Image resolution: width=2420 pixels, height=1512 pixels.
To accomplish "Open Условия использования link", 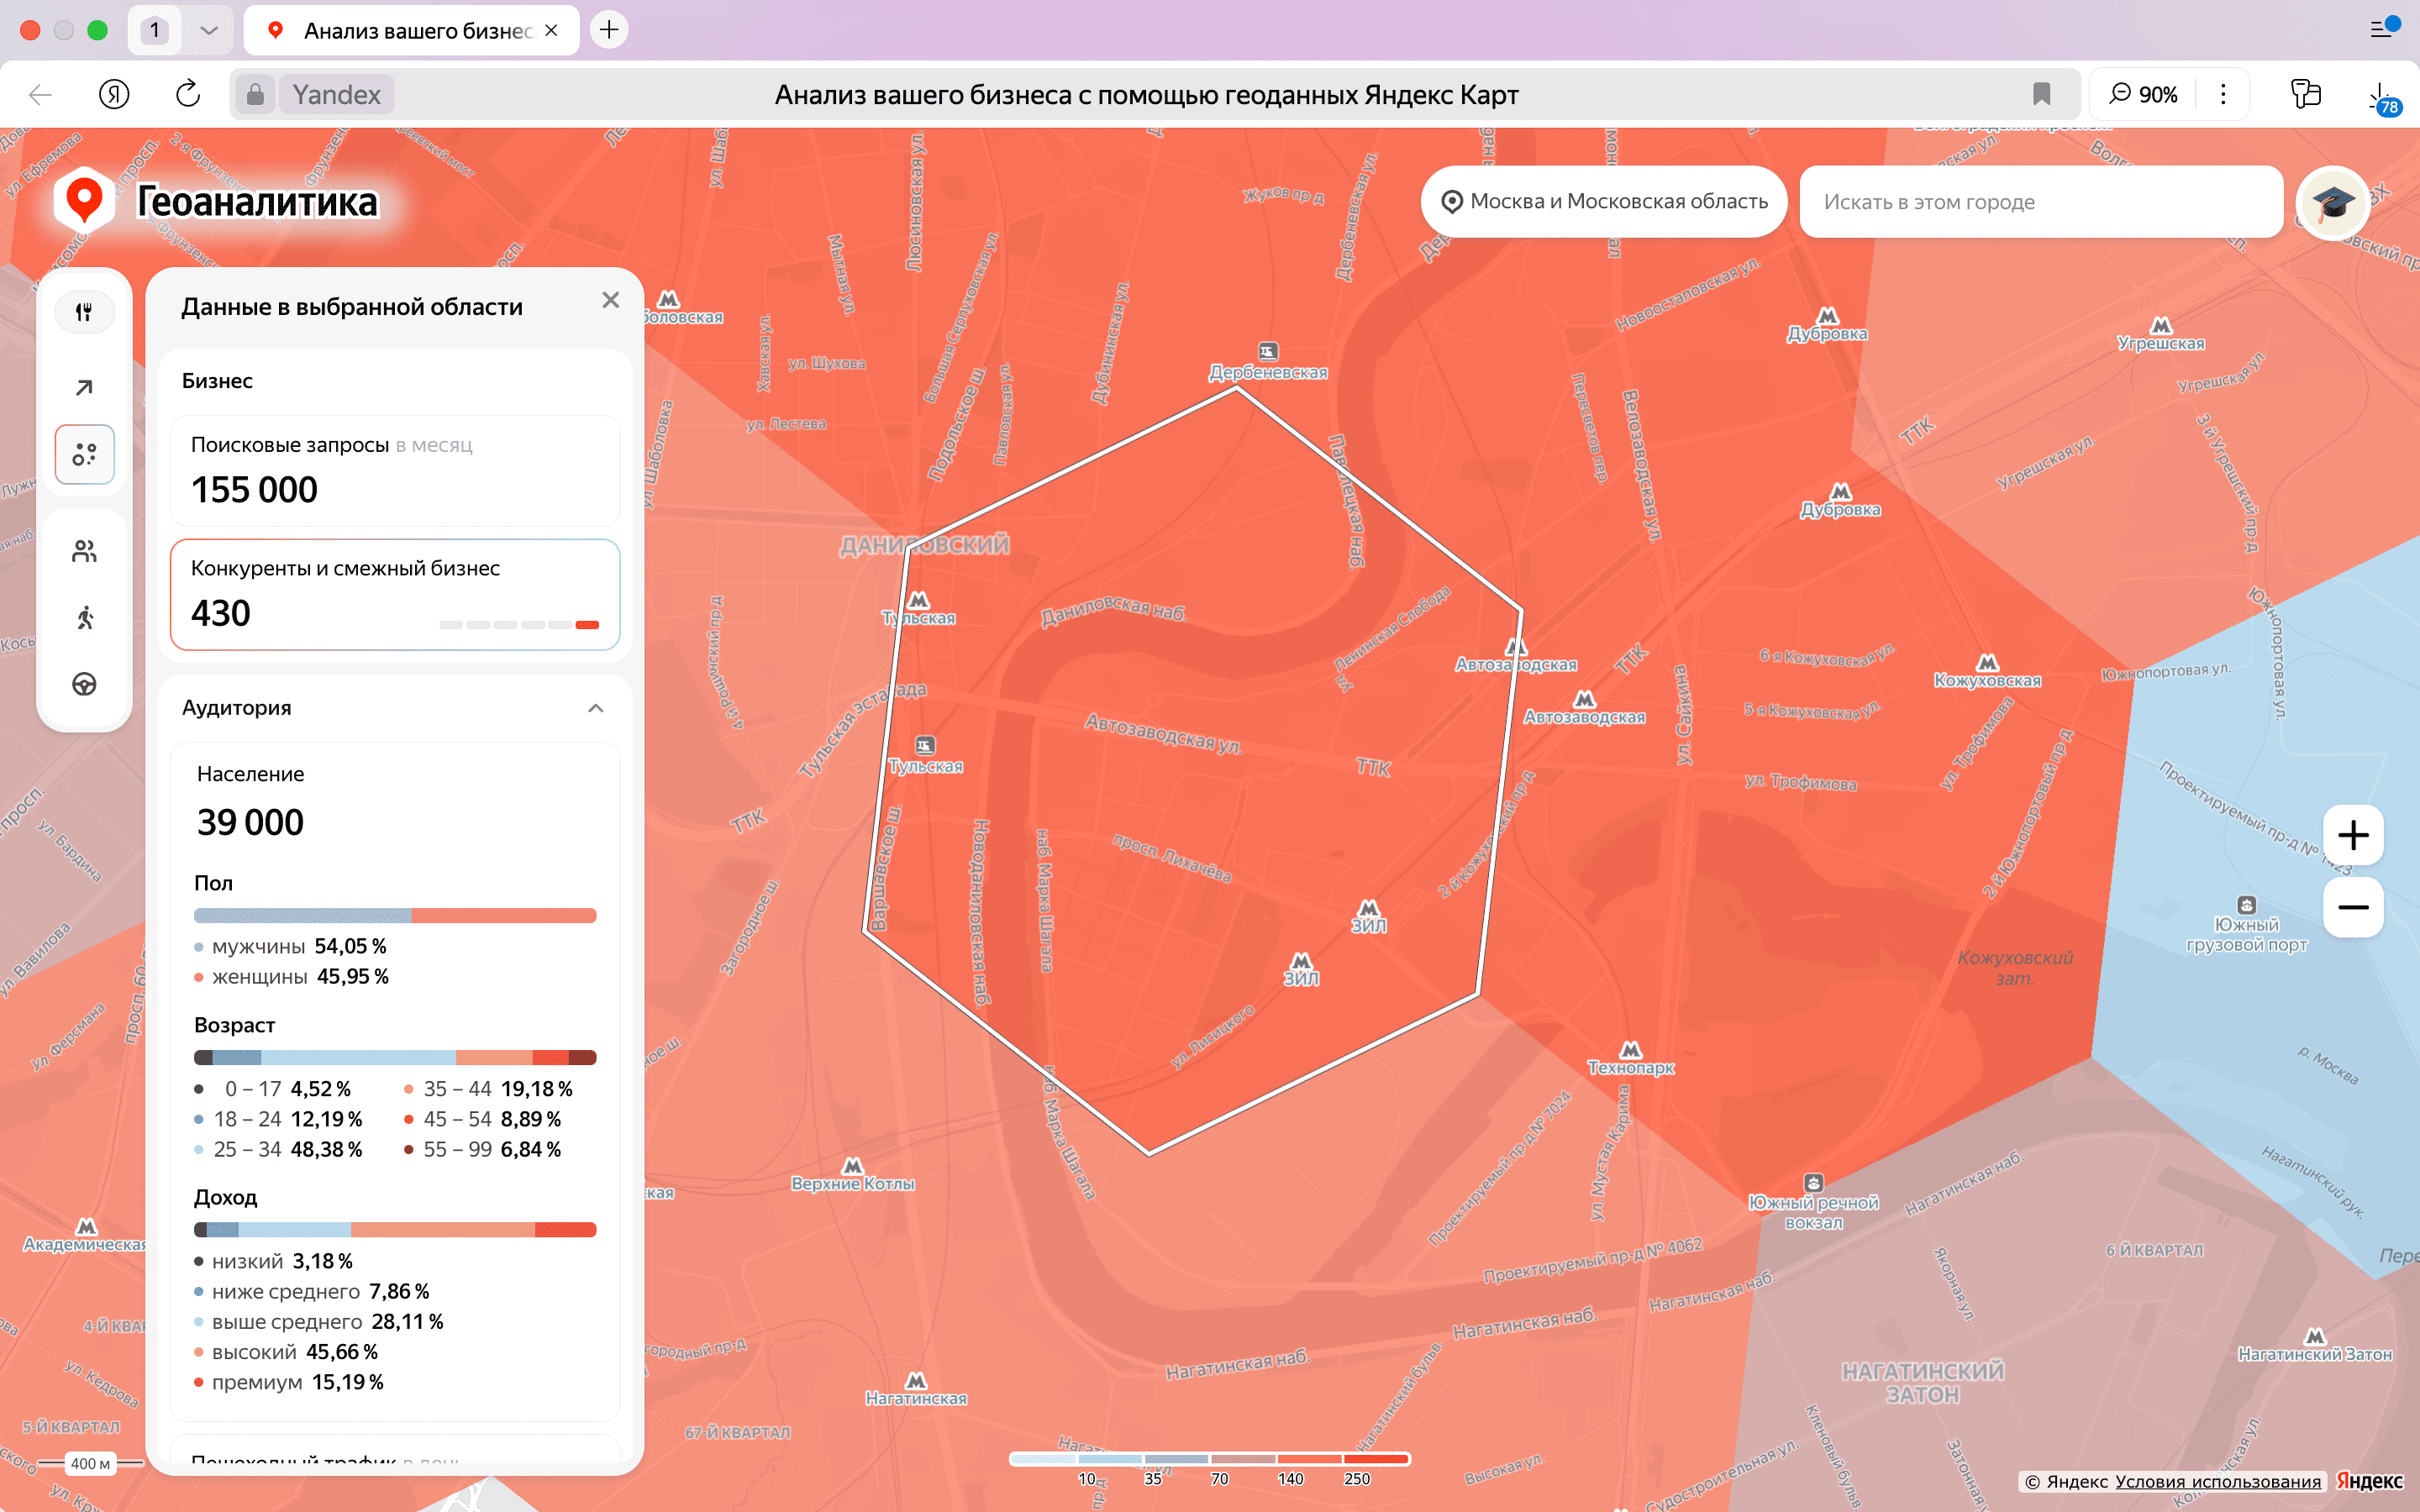I will pos(2217,1481).
